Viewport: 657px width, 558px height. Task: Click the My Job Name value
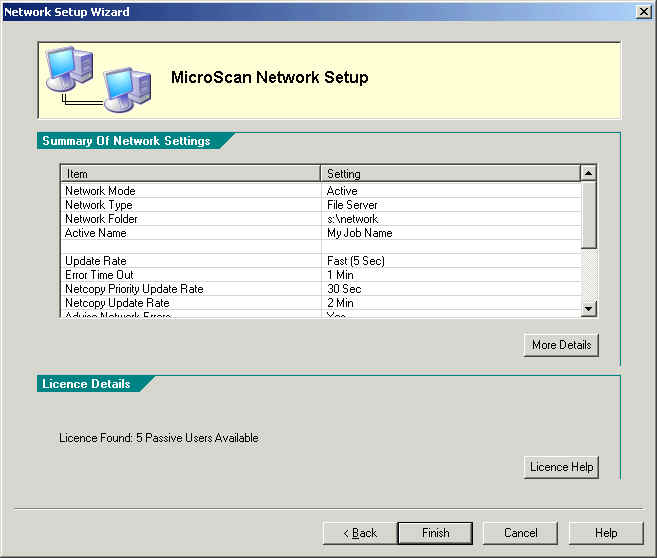click(x=360, y=233)
